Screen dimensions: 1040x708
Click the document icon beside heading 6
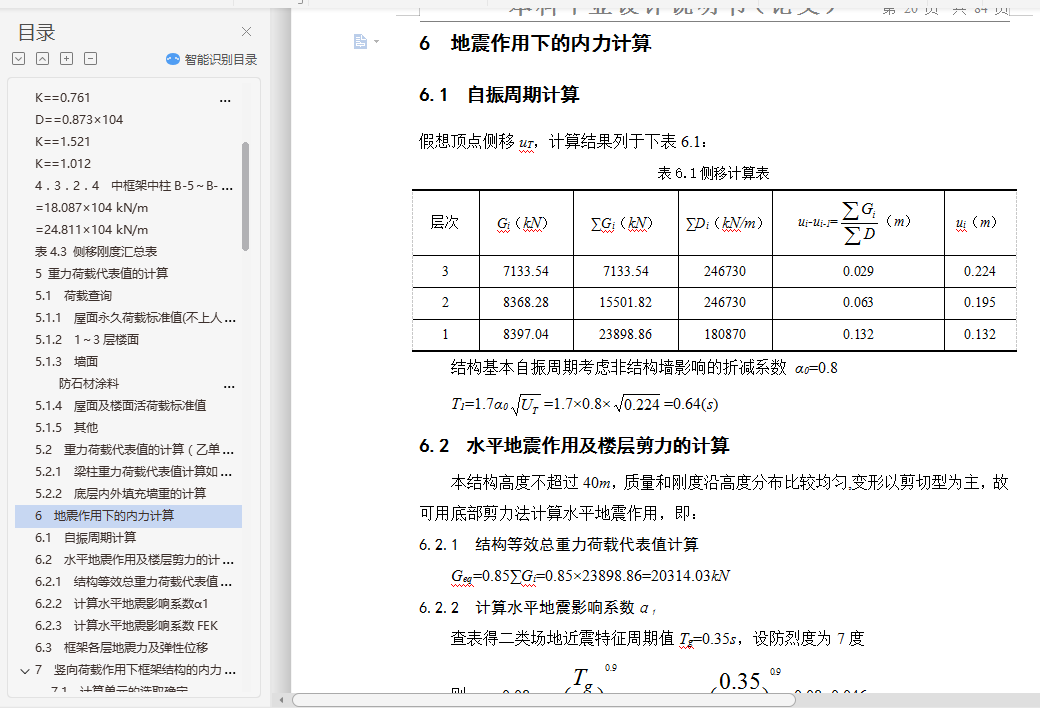click(x=360, y=42)
